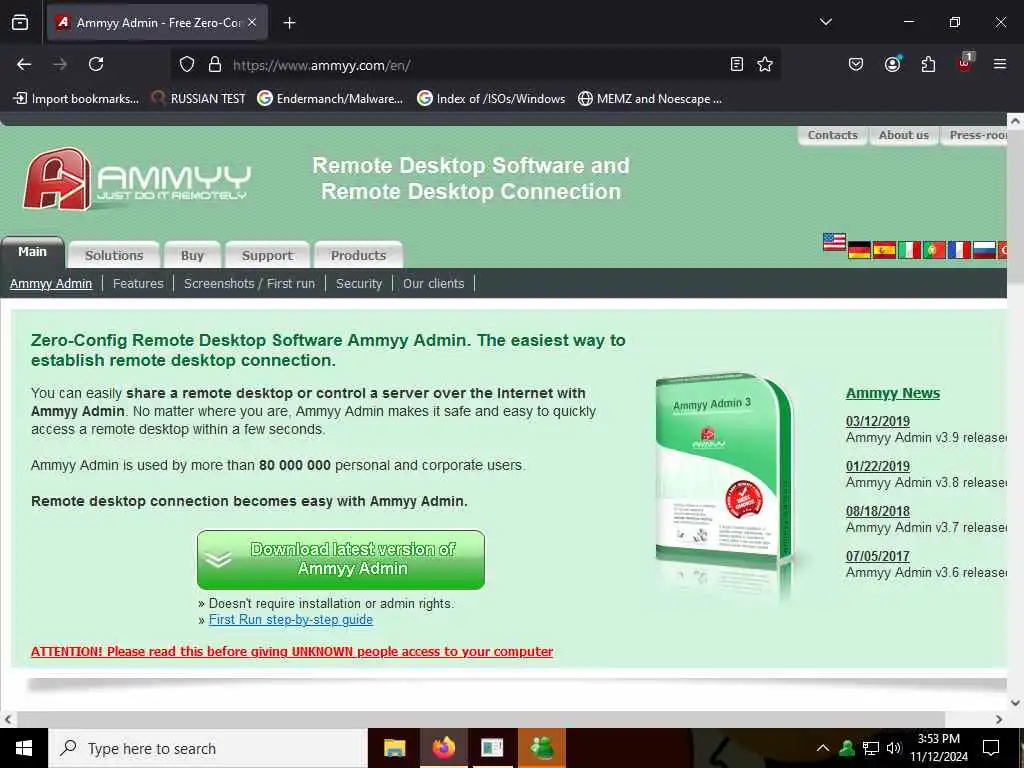Download latest version of Ammyy Admin
Image resolution: width=1024 pixels, height=768 pixels.
[341, 560]
